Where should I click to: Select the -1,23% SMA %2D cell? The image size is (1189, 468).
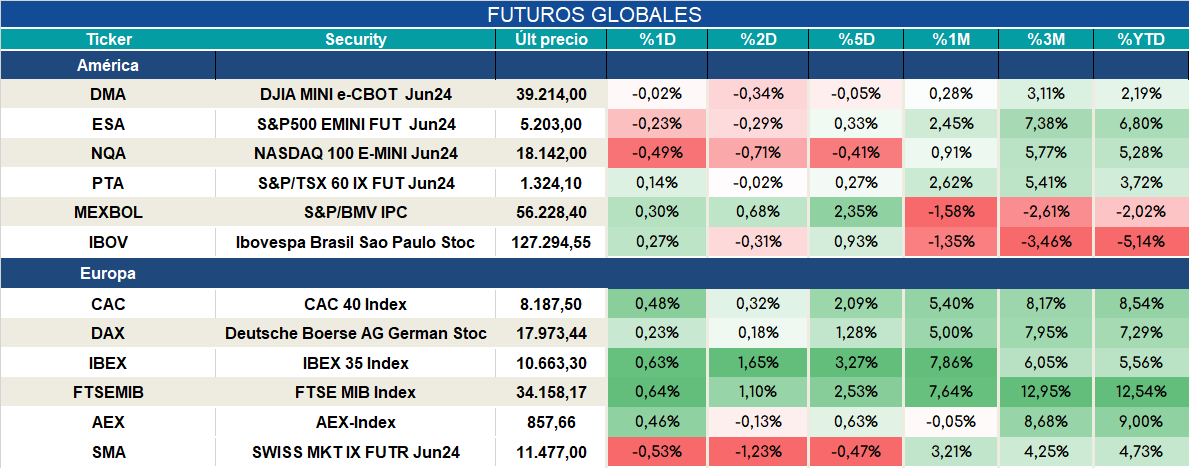point(758,452)
